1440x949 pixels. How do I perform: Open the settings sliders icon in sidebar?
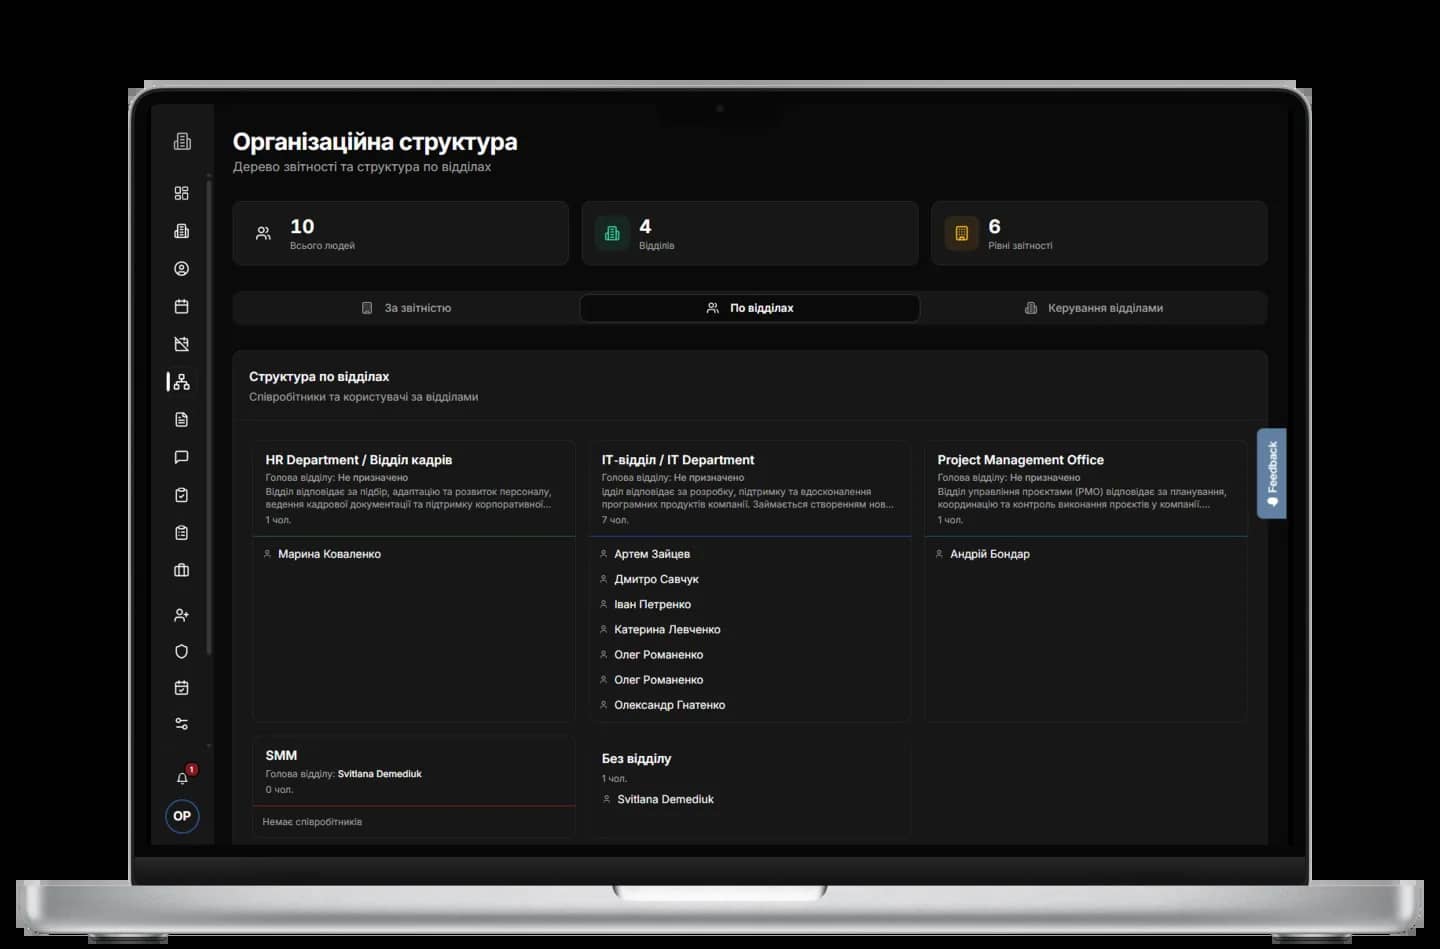point(181,724)
